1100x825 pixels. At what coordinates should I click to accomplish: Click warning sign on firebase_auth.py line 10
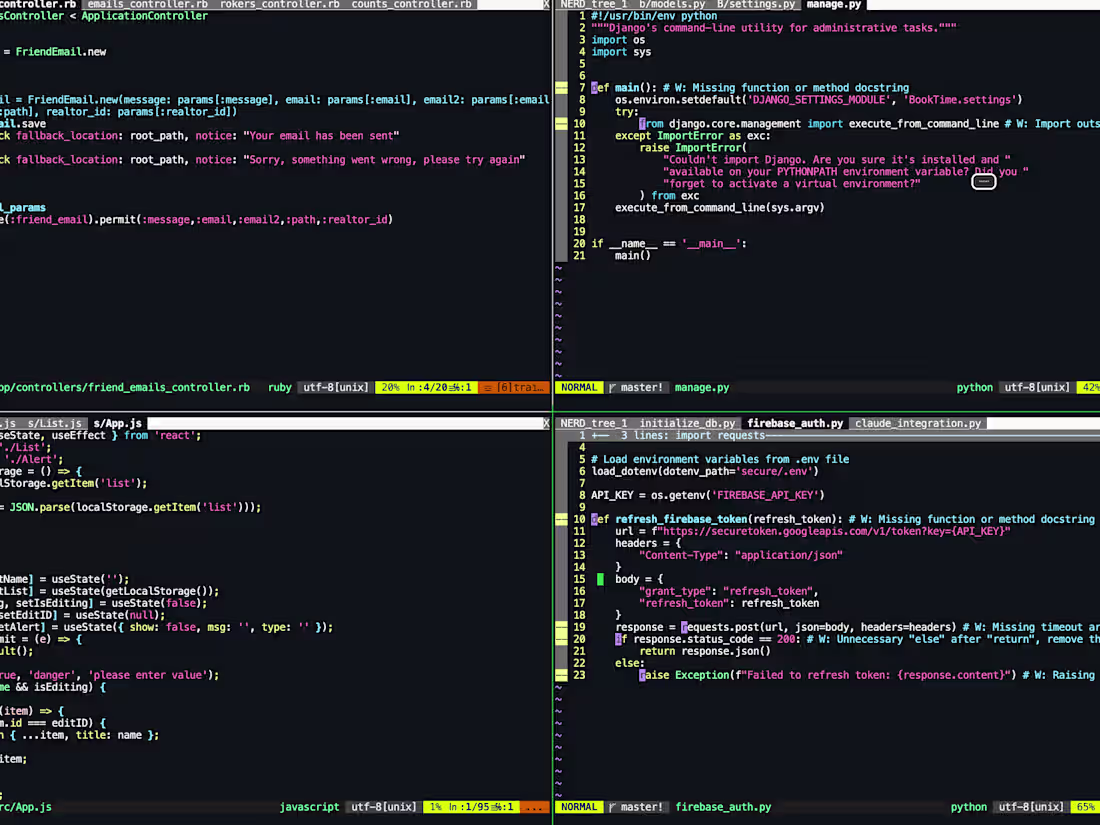[x=561, y=519]
